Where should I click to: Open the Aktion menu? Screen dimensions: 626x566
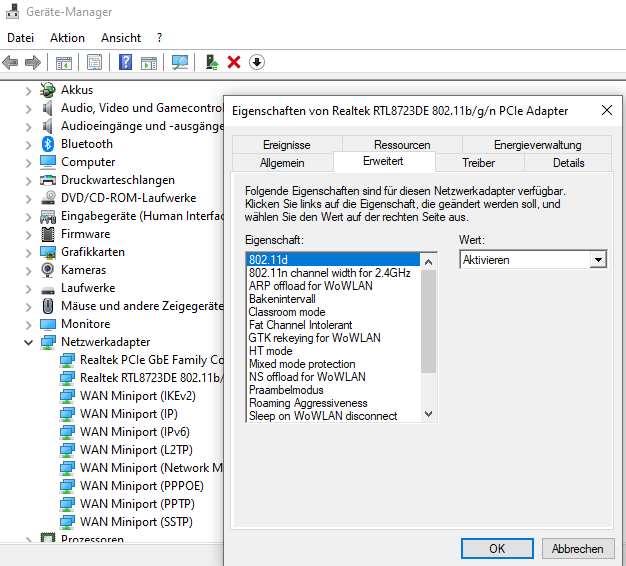[x=67, y=38]
